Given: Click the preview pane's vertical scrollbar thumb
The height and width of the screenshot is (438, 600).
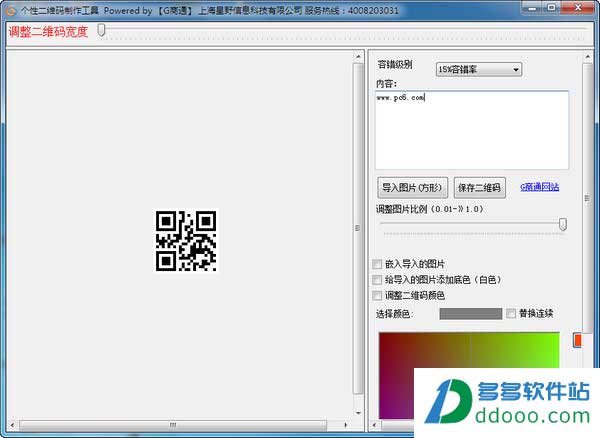Looking at the screenshot, I should [x=358, y=228].
